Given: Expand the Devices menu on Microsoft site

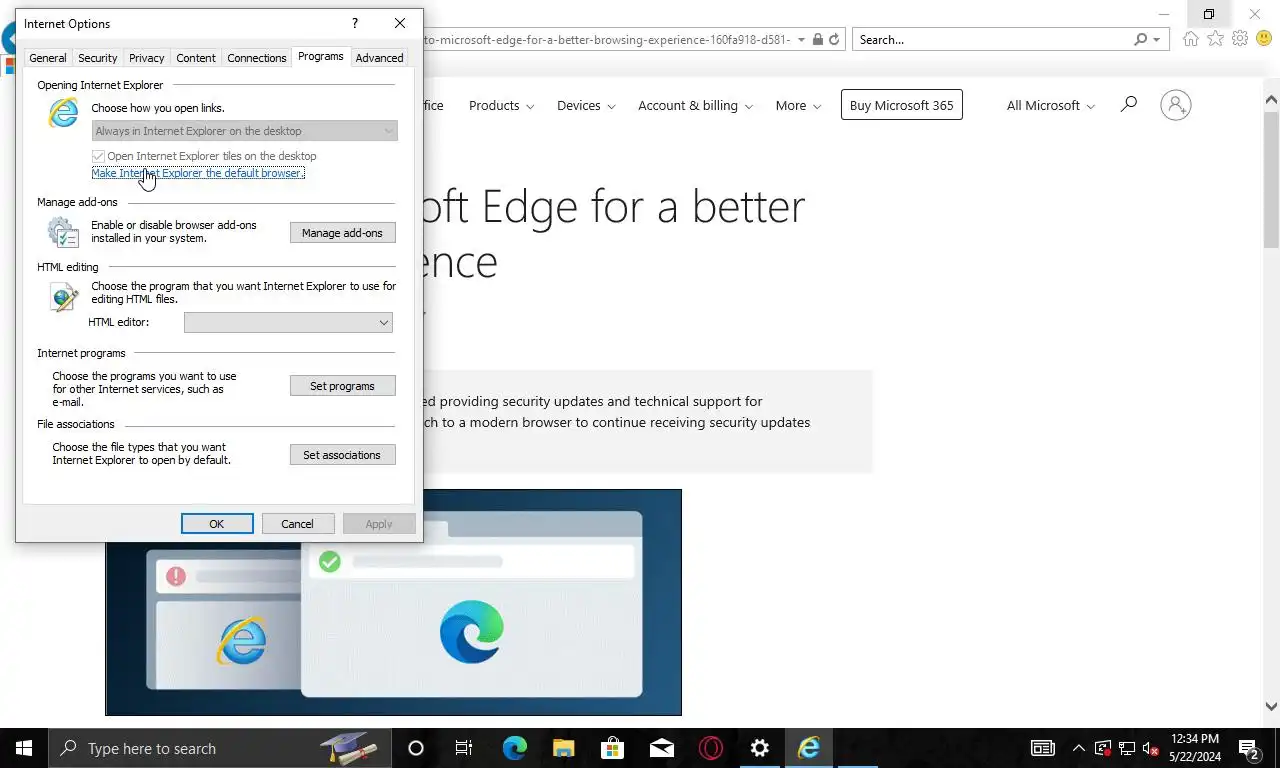Looking at the screenshot, I should 586,105.
